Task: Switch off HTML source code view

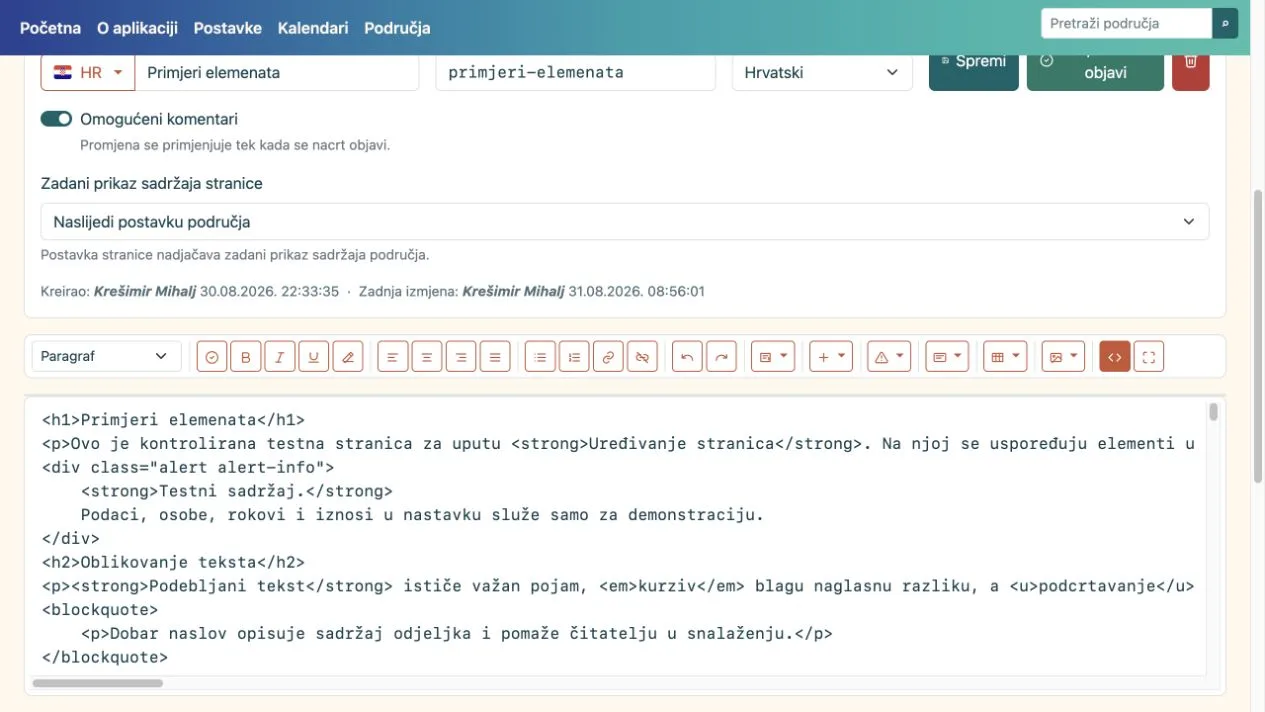Action: click(x=1115, y=357)
